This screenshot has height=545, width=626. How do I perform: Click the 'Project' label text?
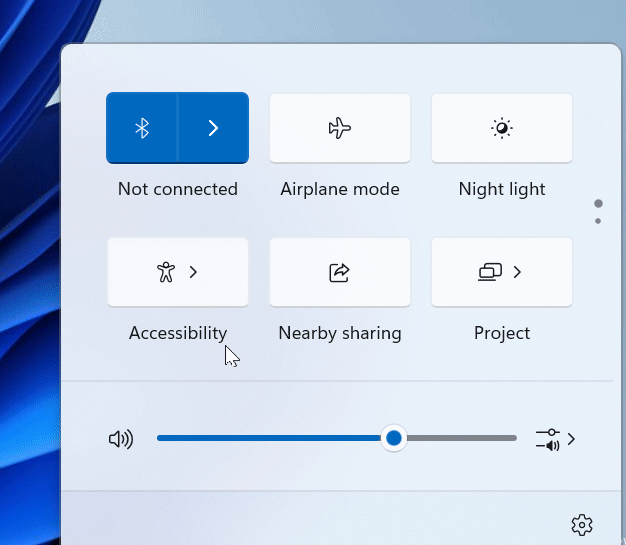502,333
